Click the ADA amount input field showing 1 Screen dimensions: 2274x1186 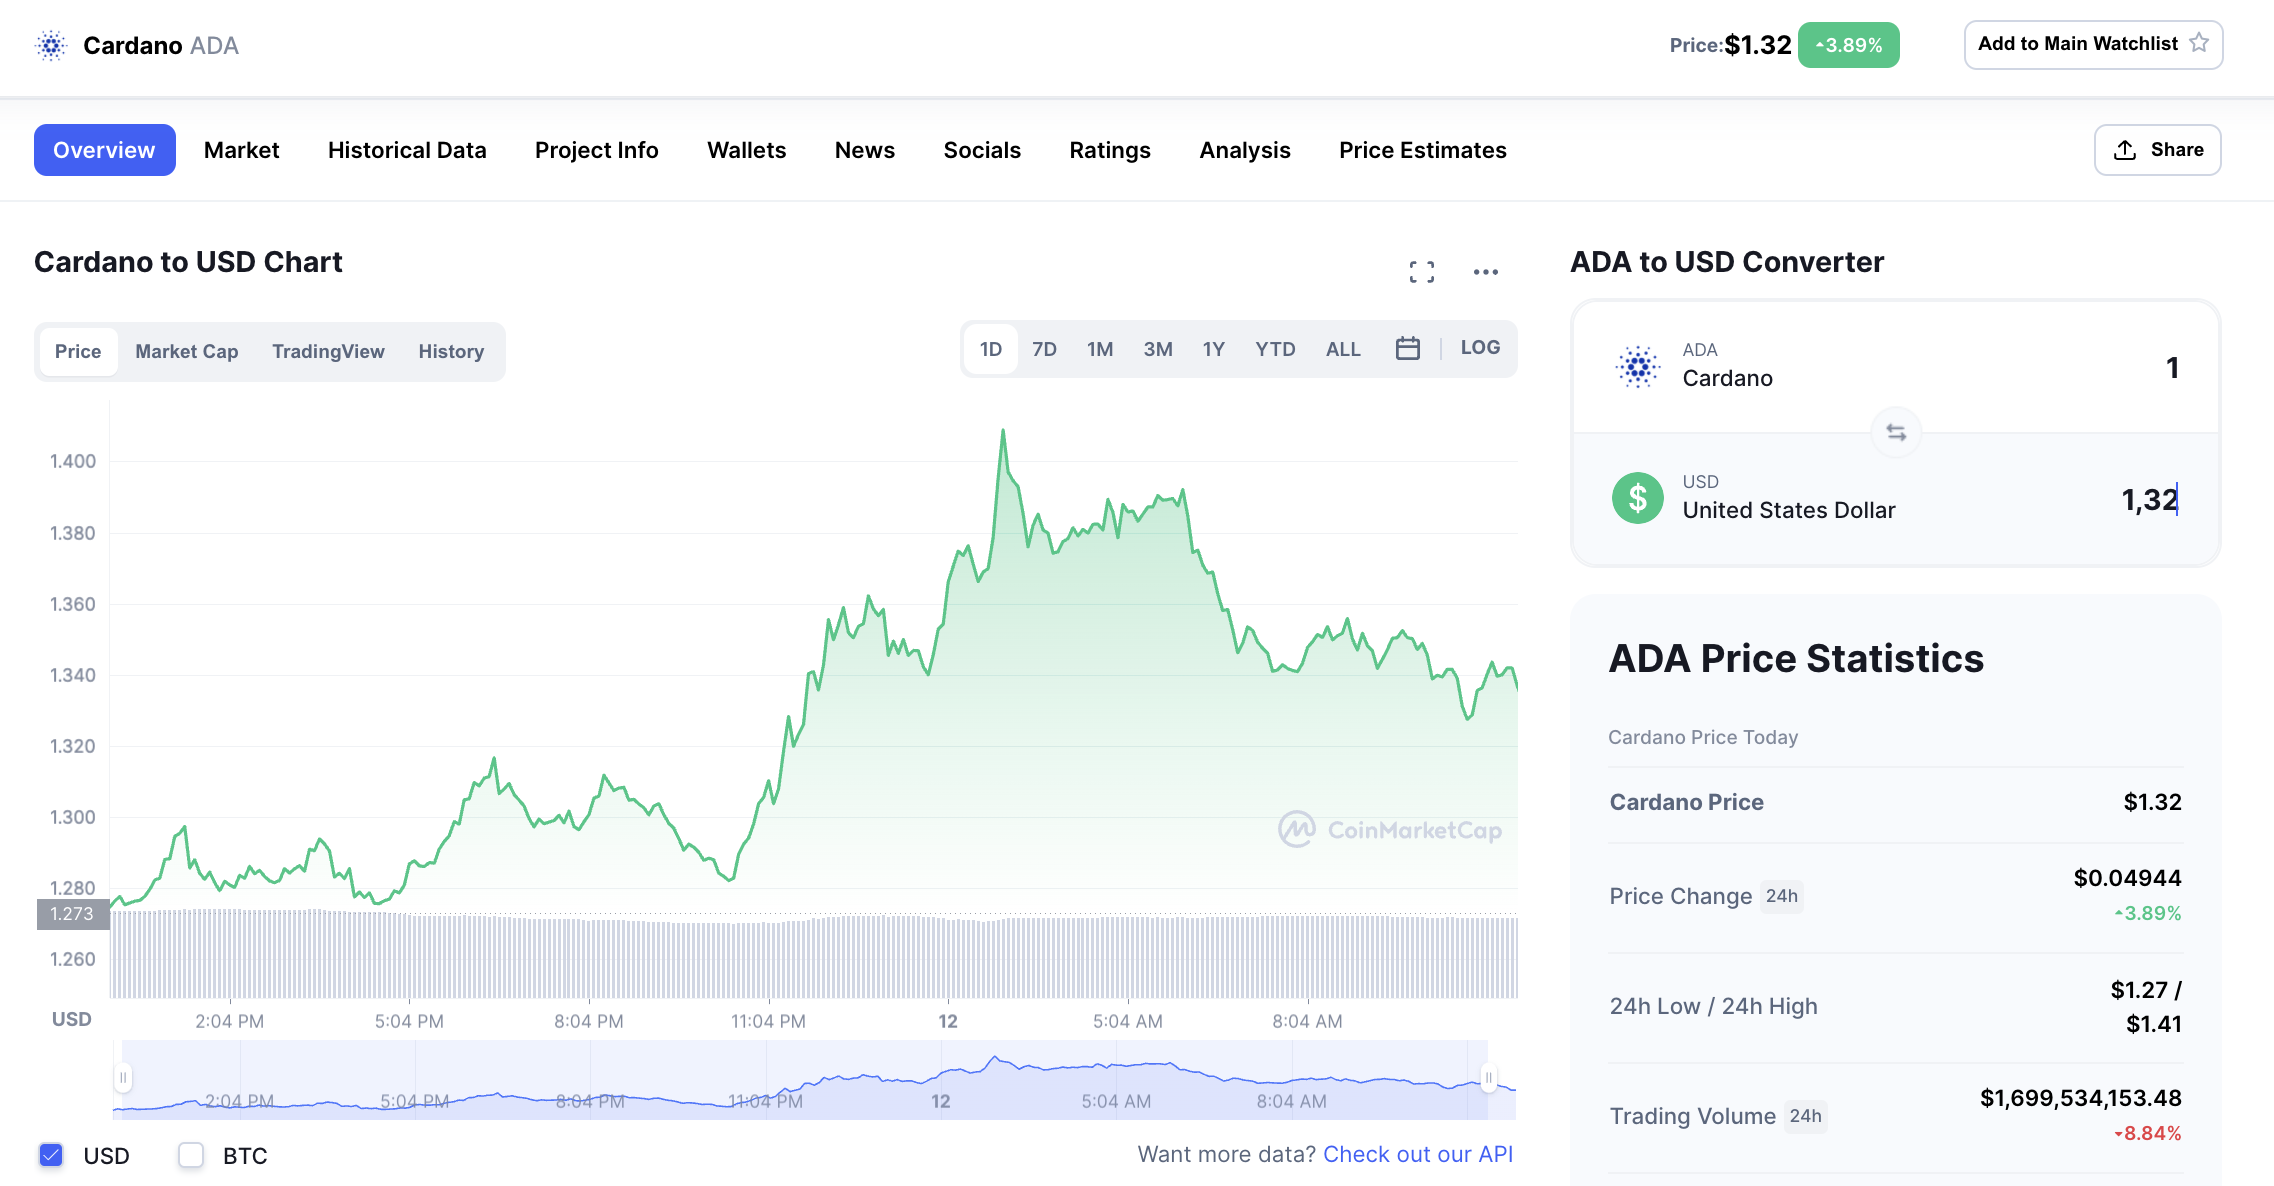point(2172,367)
